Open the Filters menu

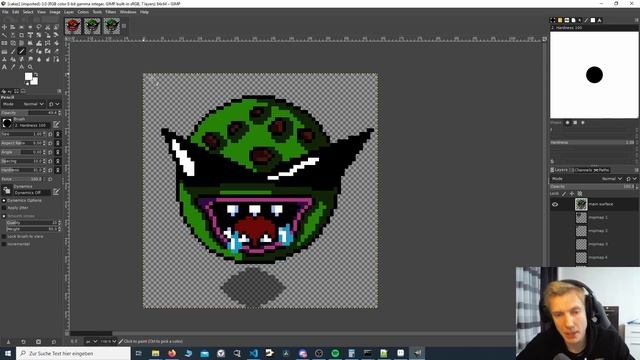(111, 12)
